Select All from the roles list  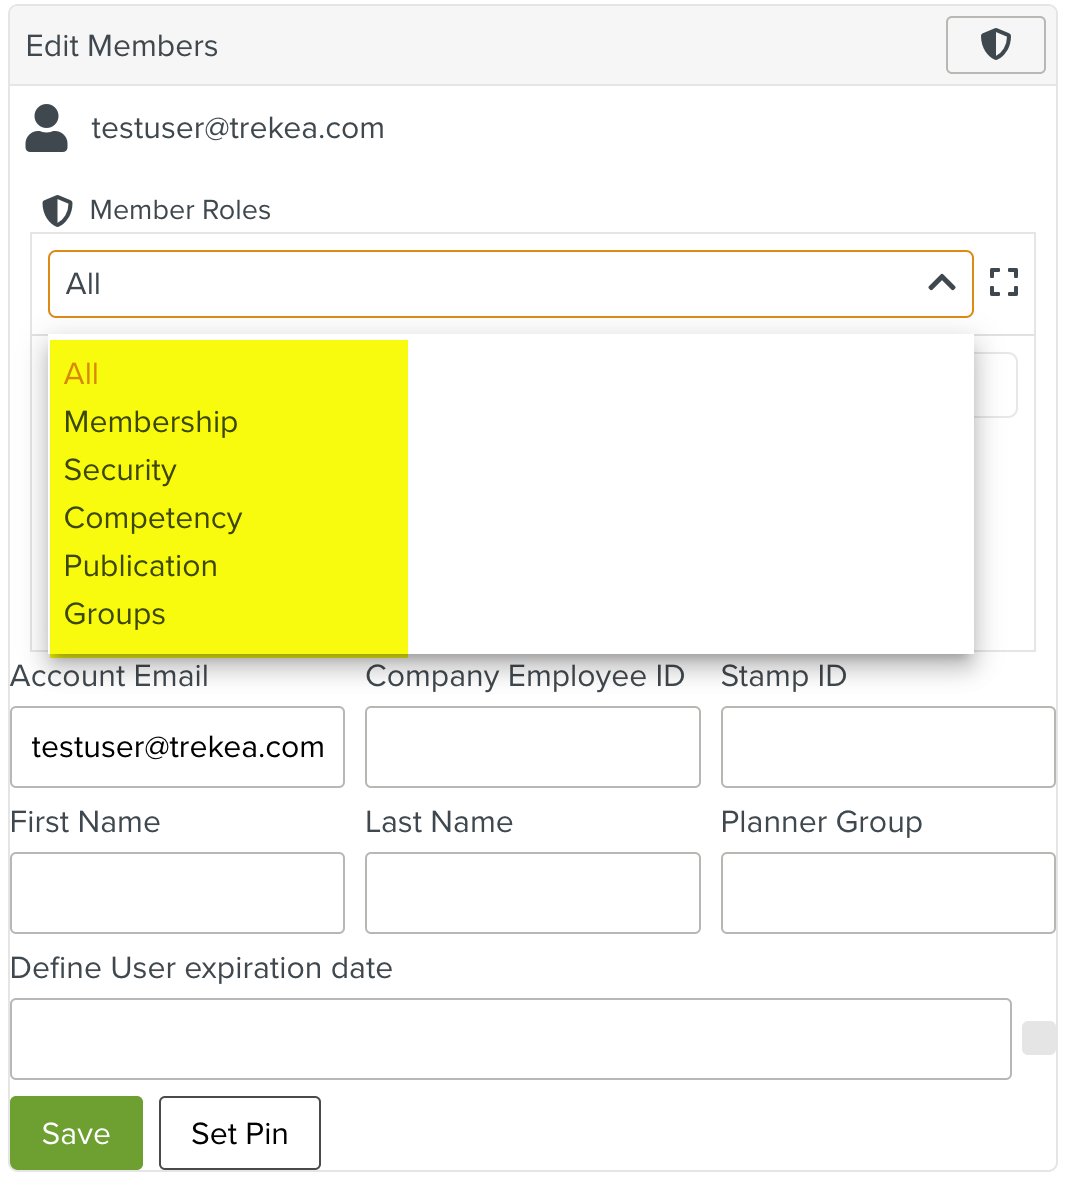click(x=80, y=373)
